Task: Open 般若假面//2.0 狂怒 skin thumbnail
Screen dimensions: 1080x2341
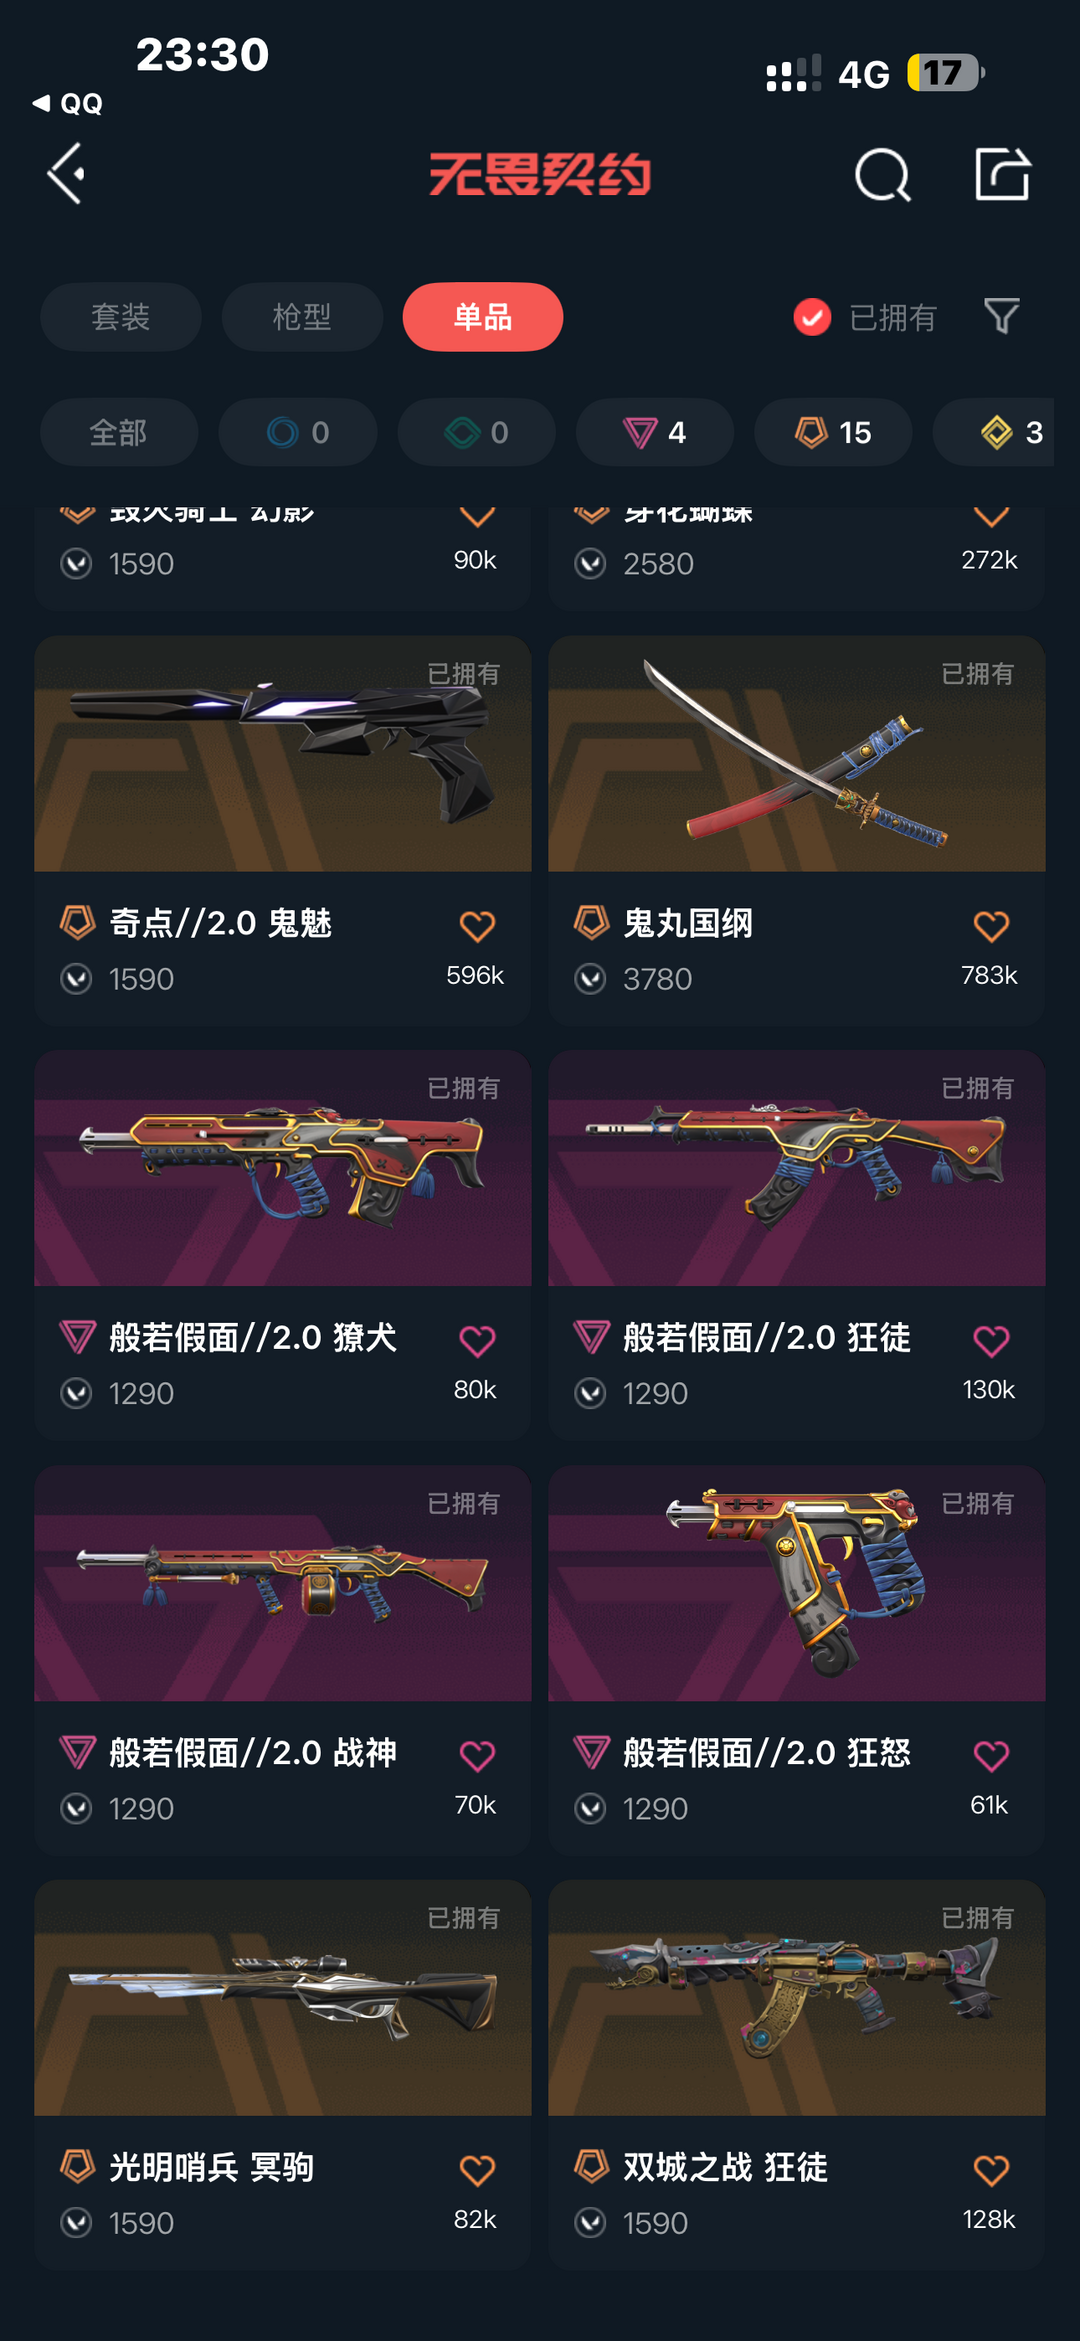Action: pos(797,1583)
